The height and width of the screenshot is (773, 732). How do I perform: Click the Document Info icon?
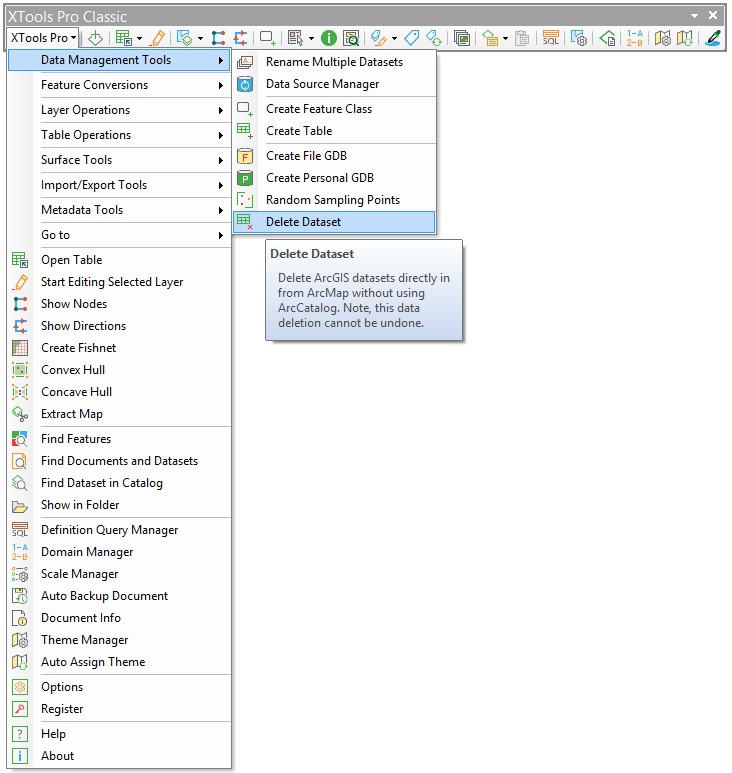click(x=20, y=618)
